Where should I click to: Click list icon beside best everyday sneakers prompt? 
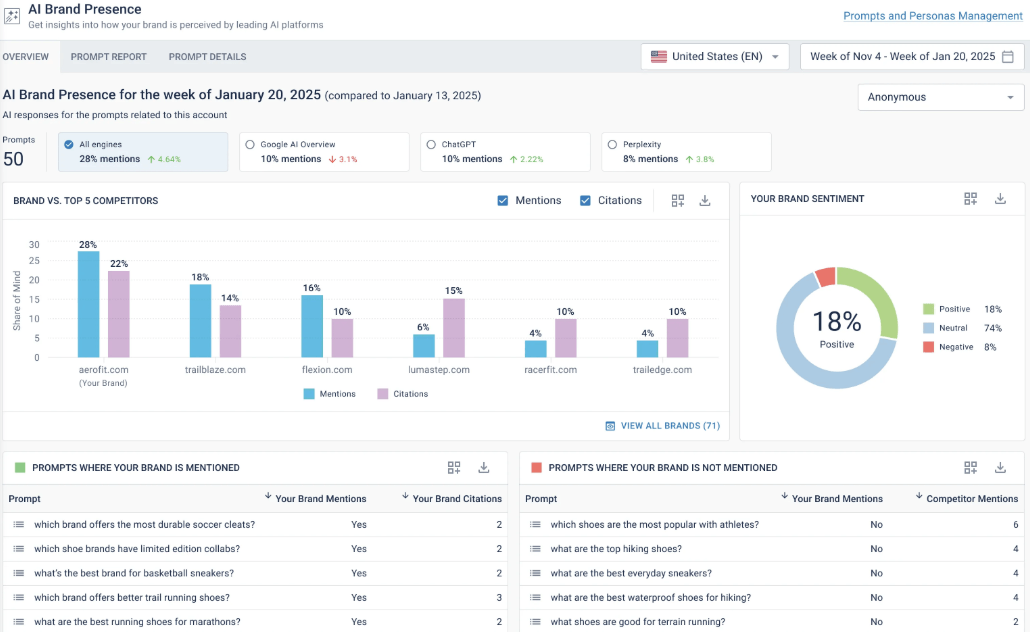[535, 573]
